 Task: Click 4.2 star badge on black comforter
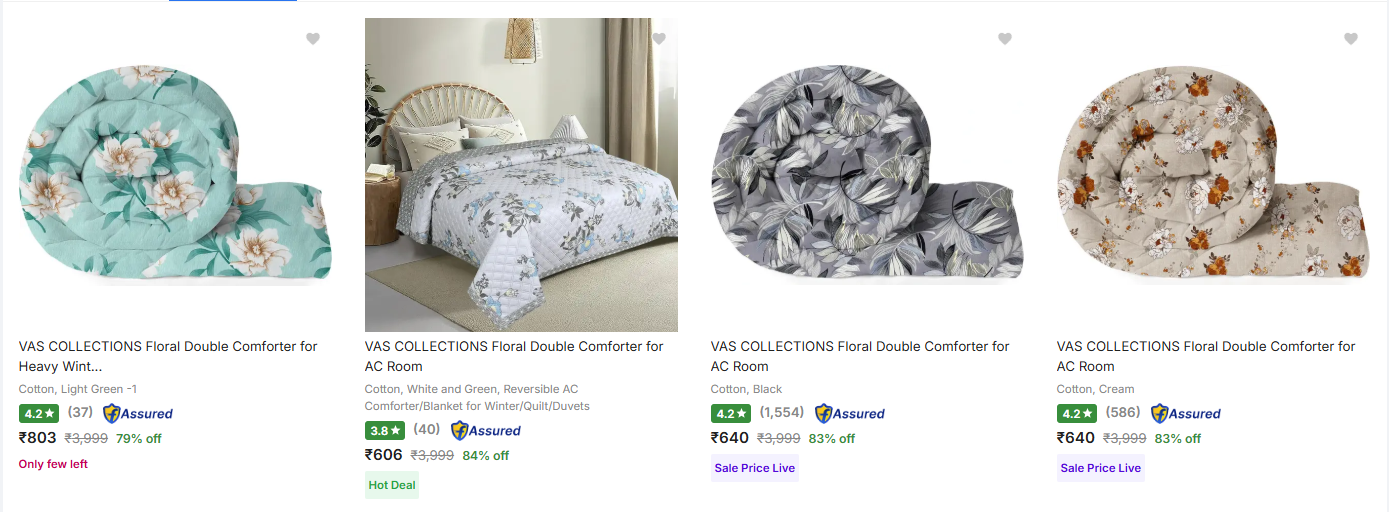pos(731,413)
